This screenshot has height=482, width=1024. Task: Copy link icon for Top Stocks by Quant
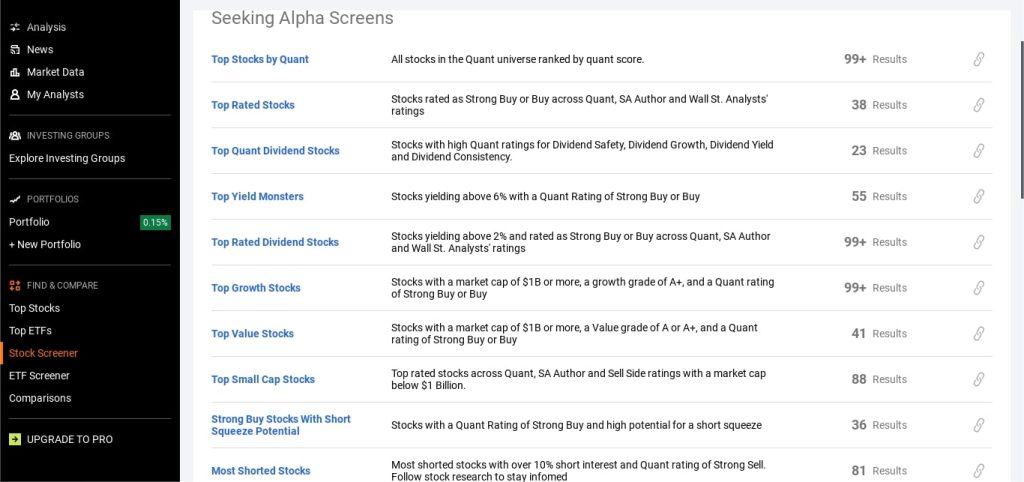[979, 59]
